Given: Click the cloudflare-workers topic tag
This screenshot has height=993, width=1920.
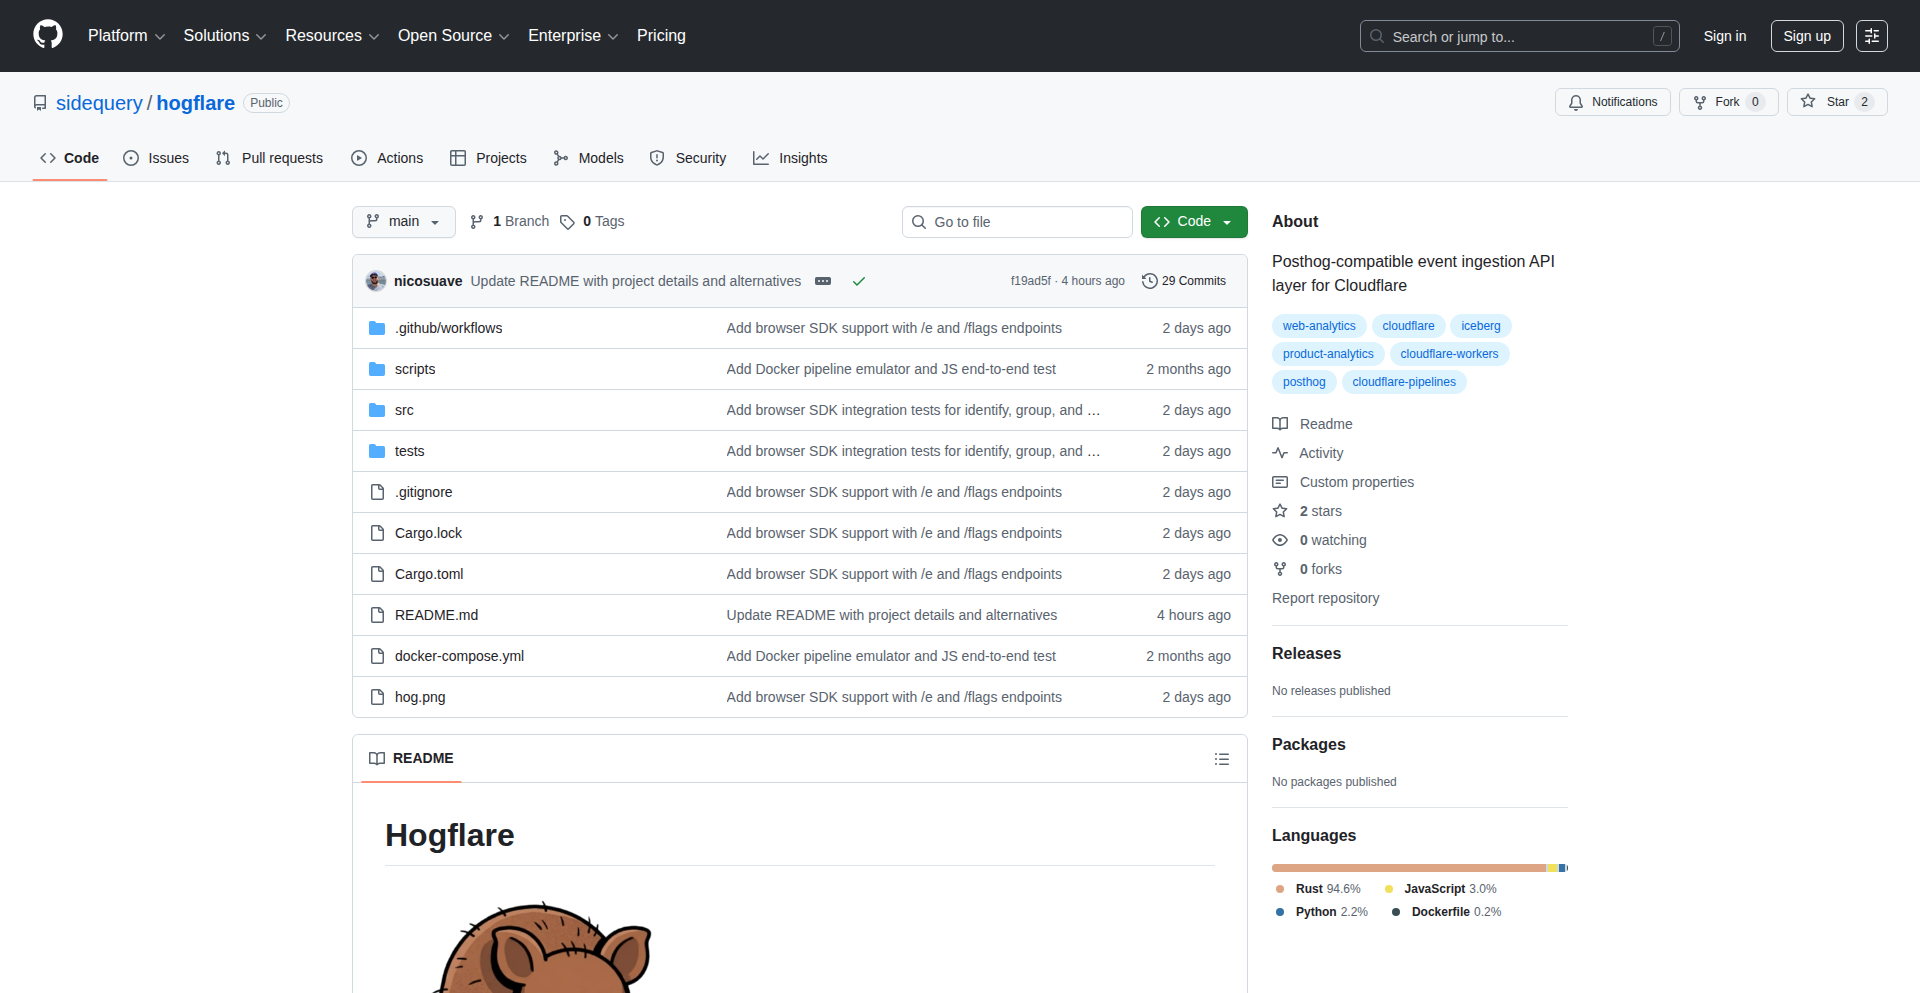Looking at the screenshot, I should 1448,354.
